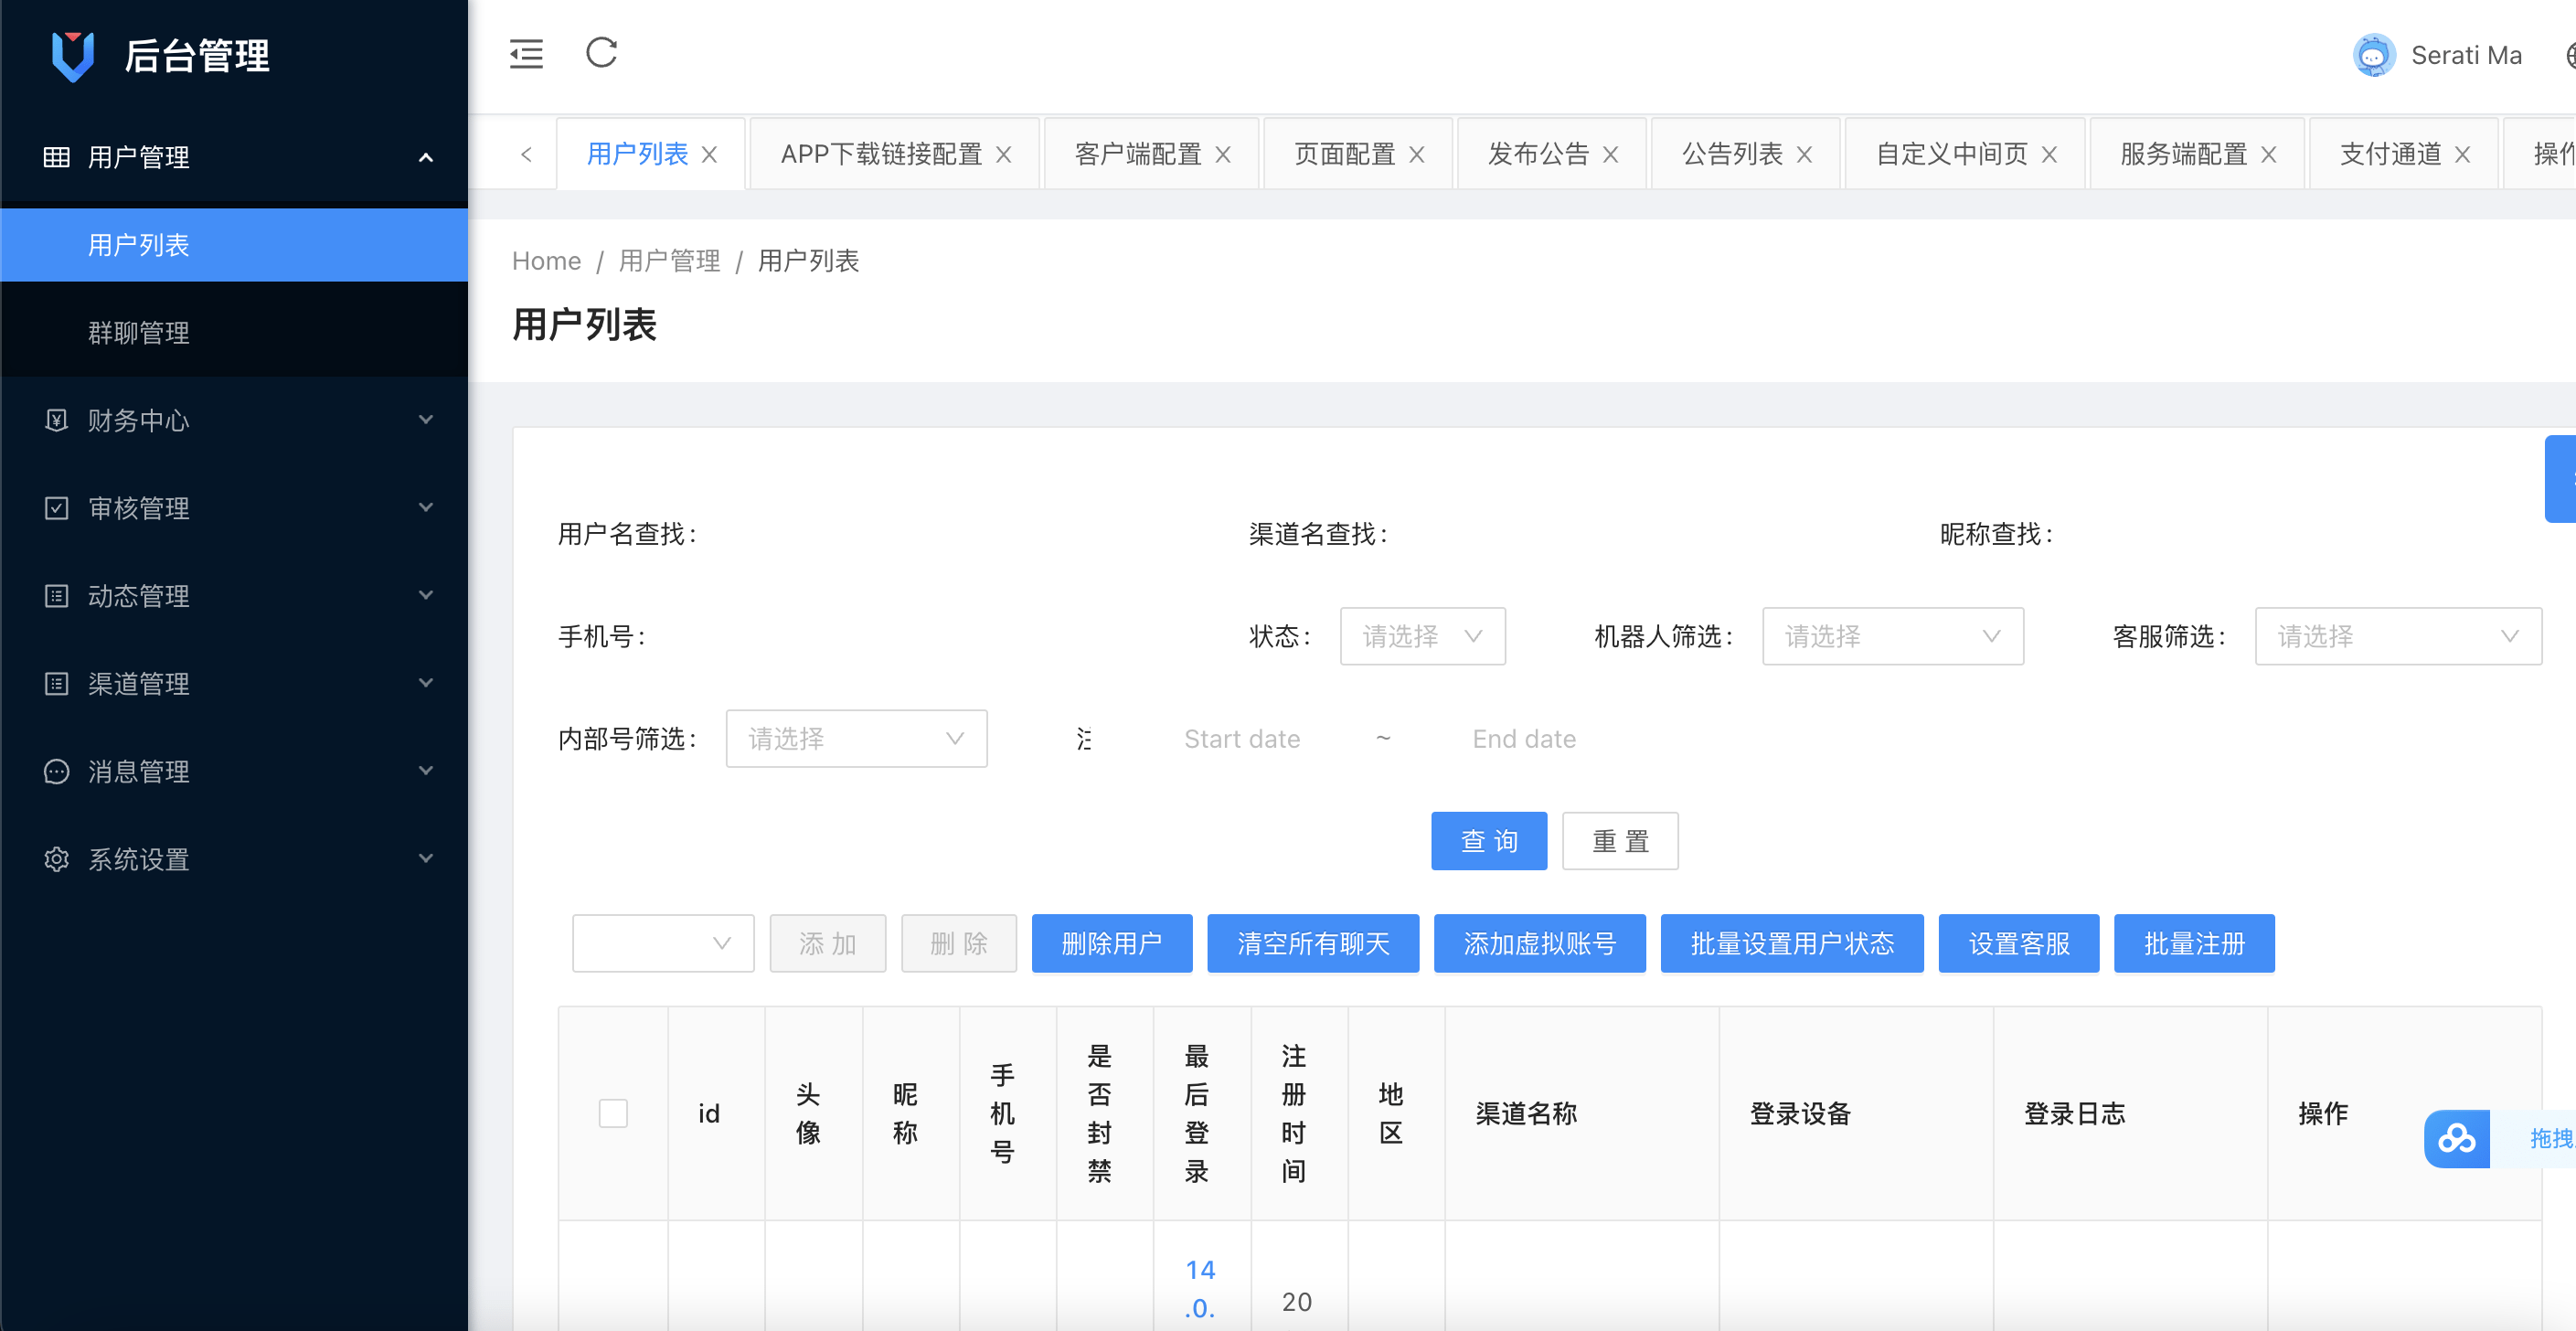Screen dimensions: 2576x1331
Task: Close the 公告列表 tab
Action: pyautogui.click(x=1805, y=155)
